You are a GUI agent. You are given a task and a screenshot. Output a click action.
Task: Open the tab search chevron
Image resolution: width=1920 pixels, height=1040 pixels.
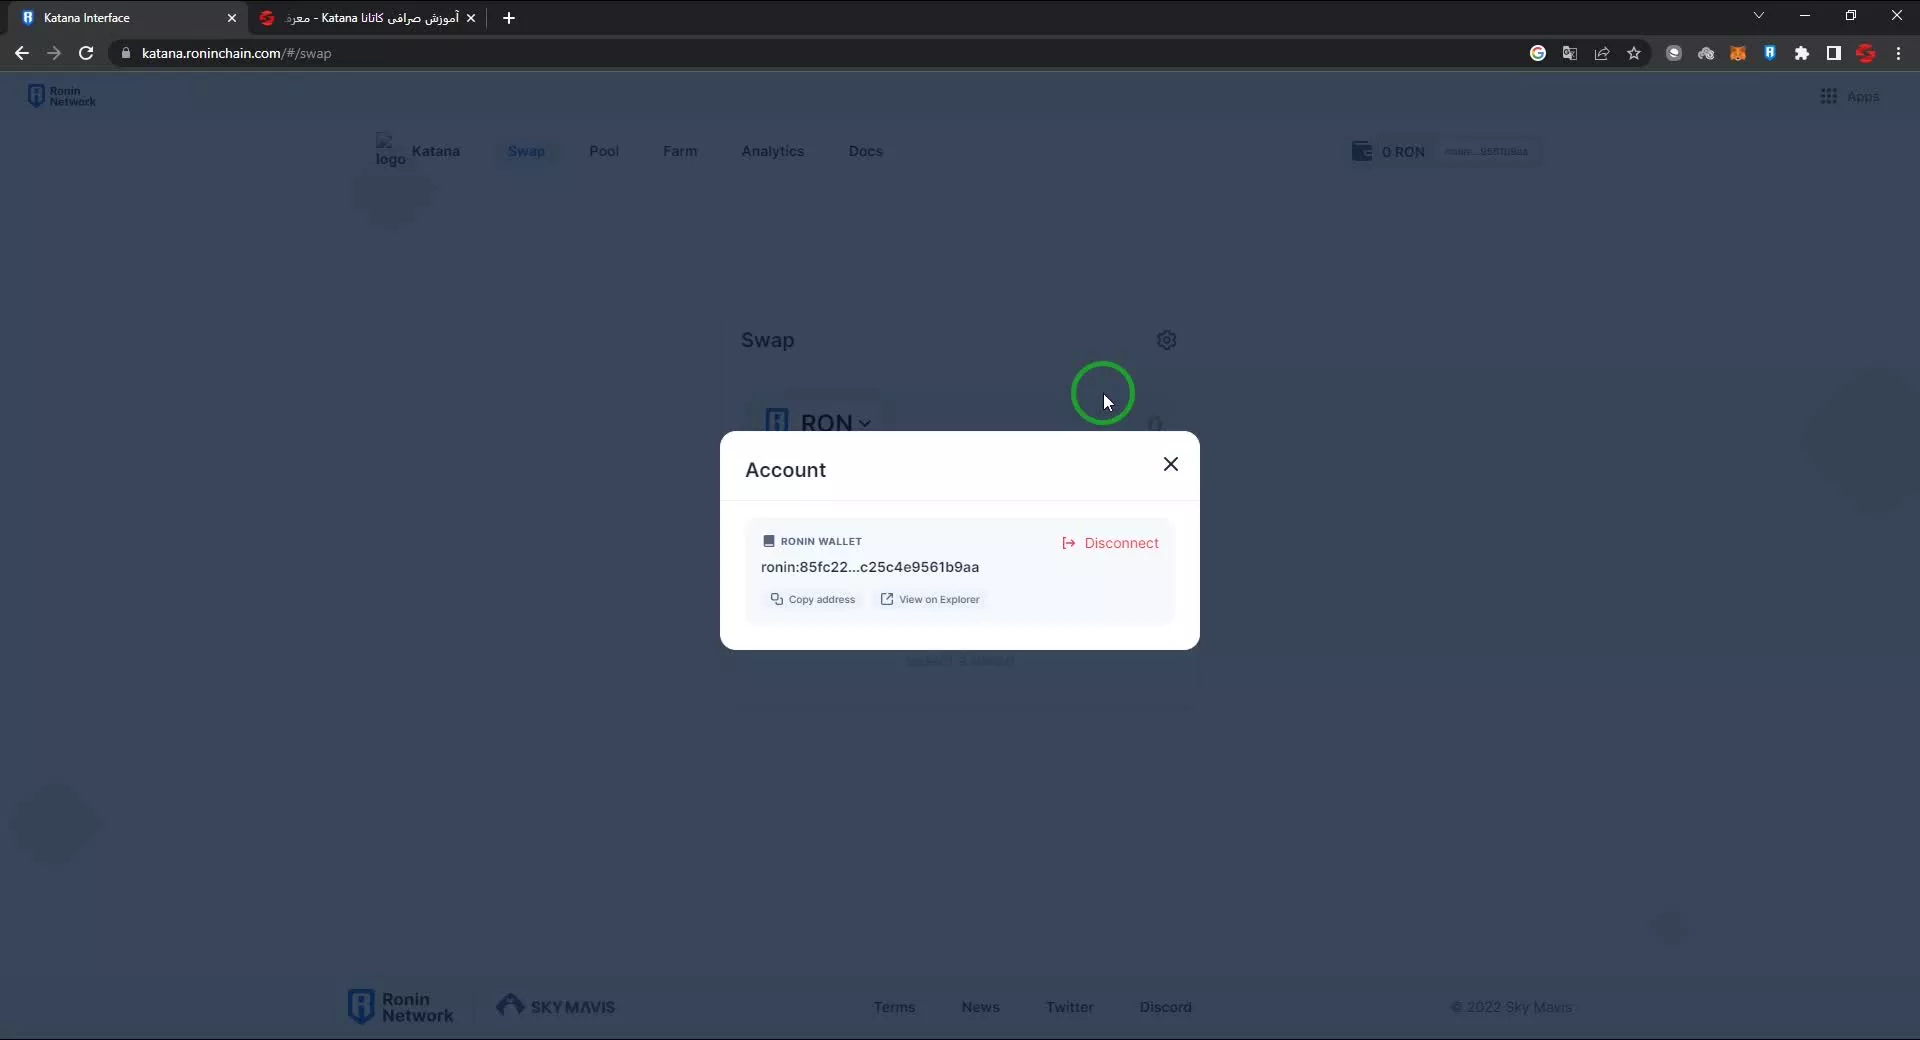[1759, 16]
